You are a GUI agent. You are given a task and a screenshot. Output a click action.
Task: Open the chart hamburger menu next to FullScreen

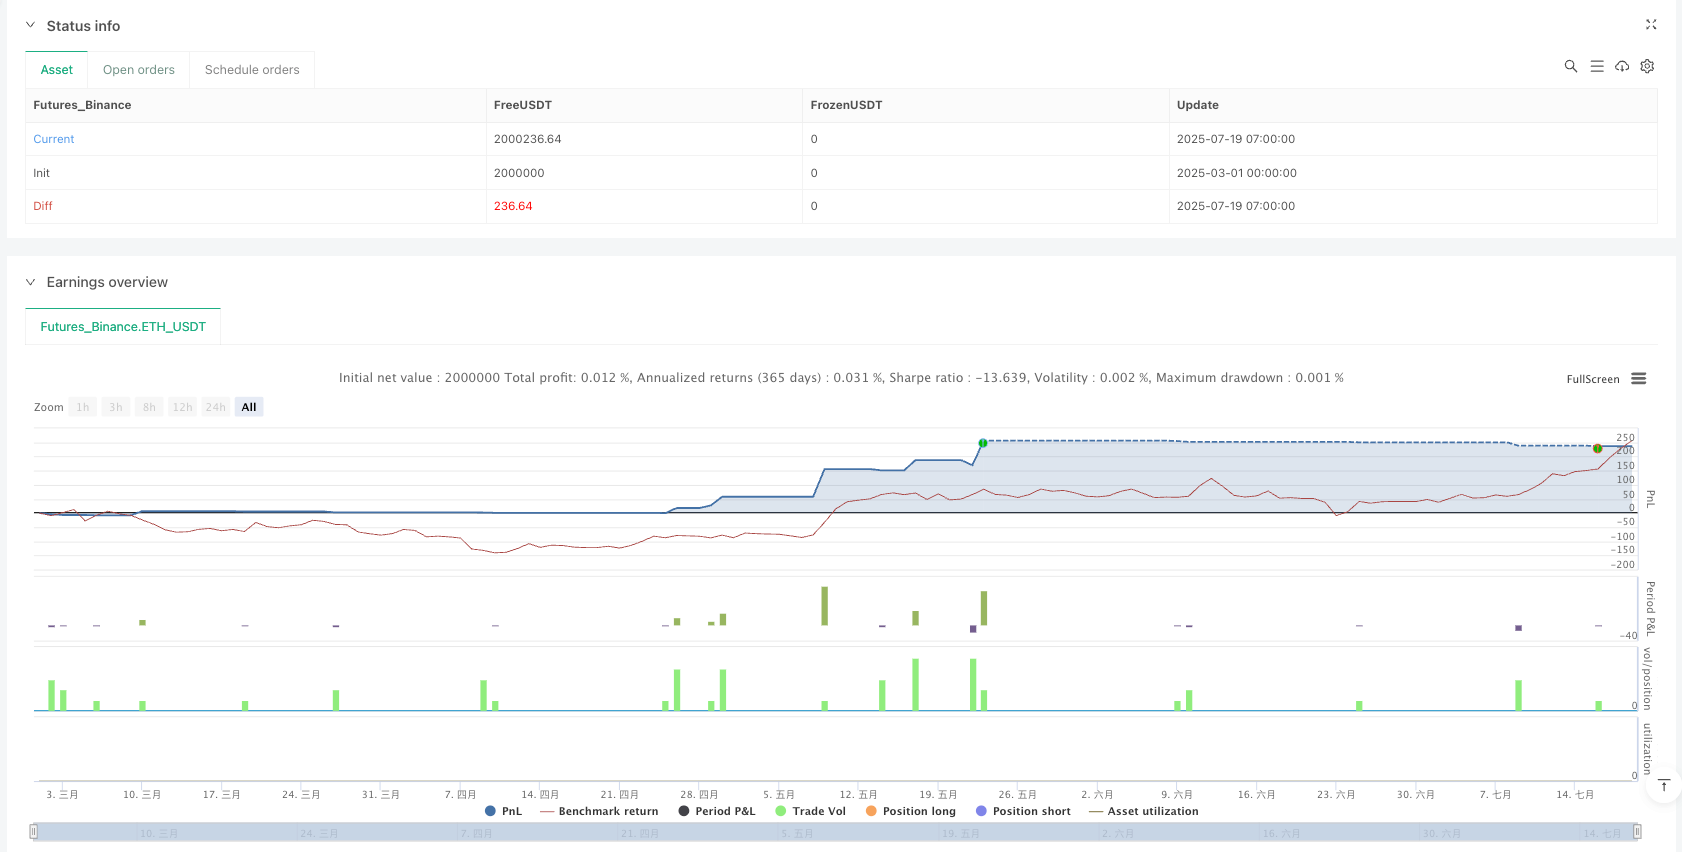pos(1638,379)
